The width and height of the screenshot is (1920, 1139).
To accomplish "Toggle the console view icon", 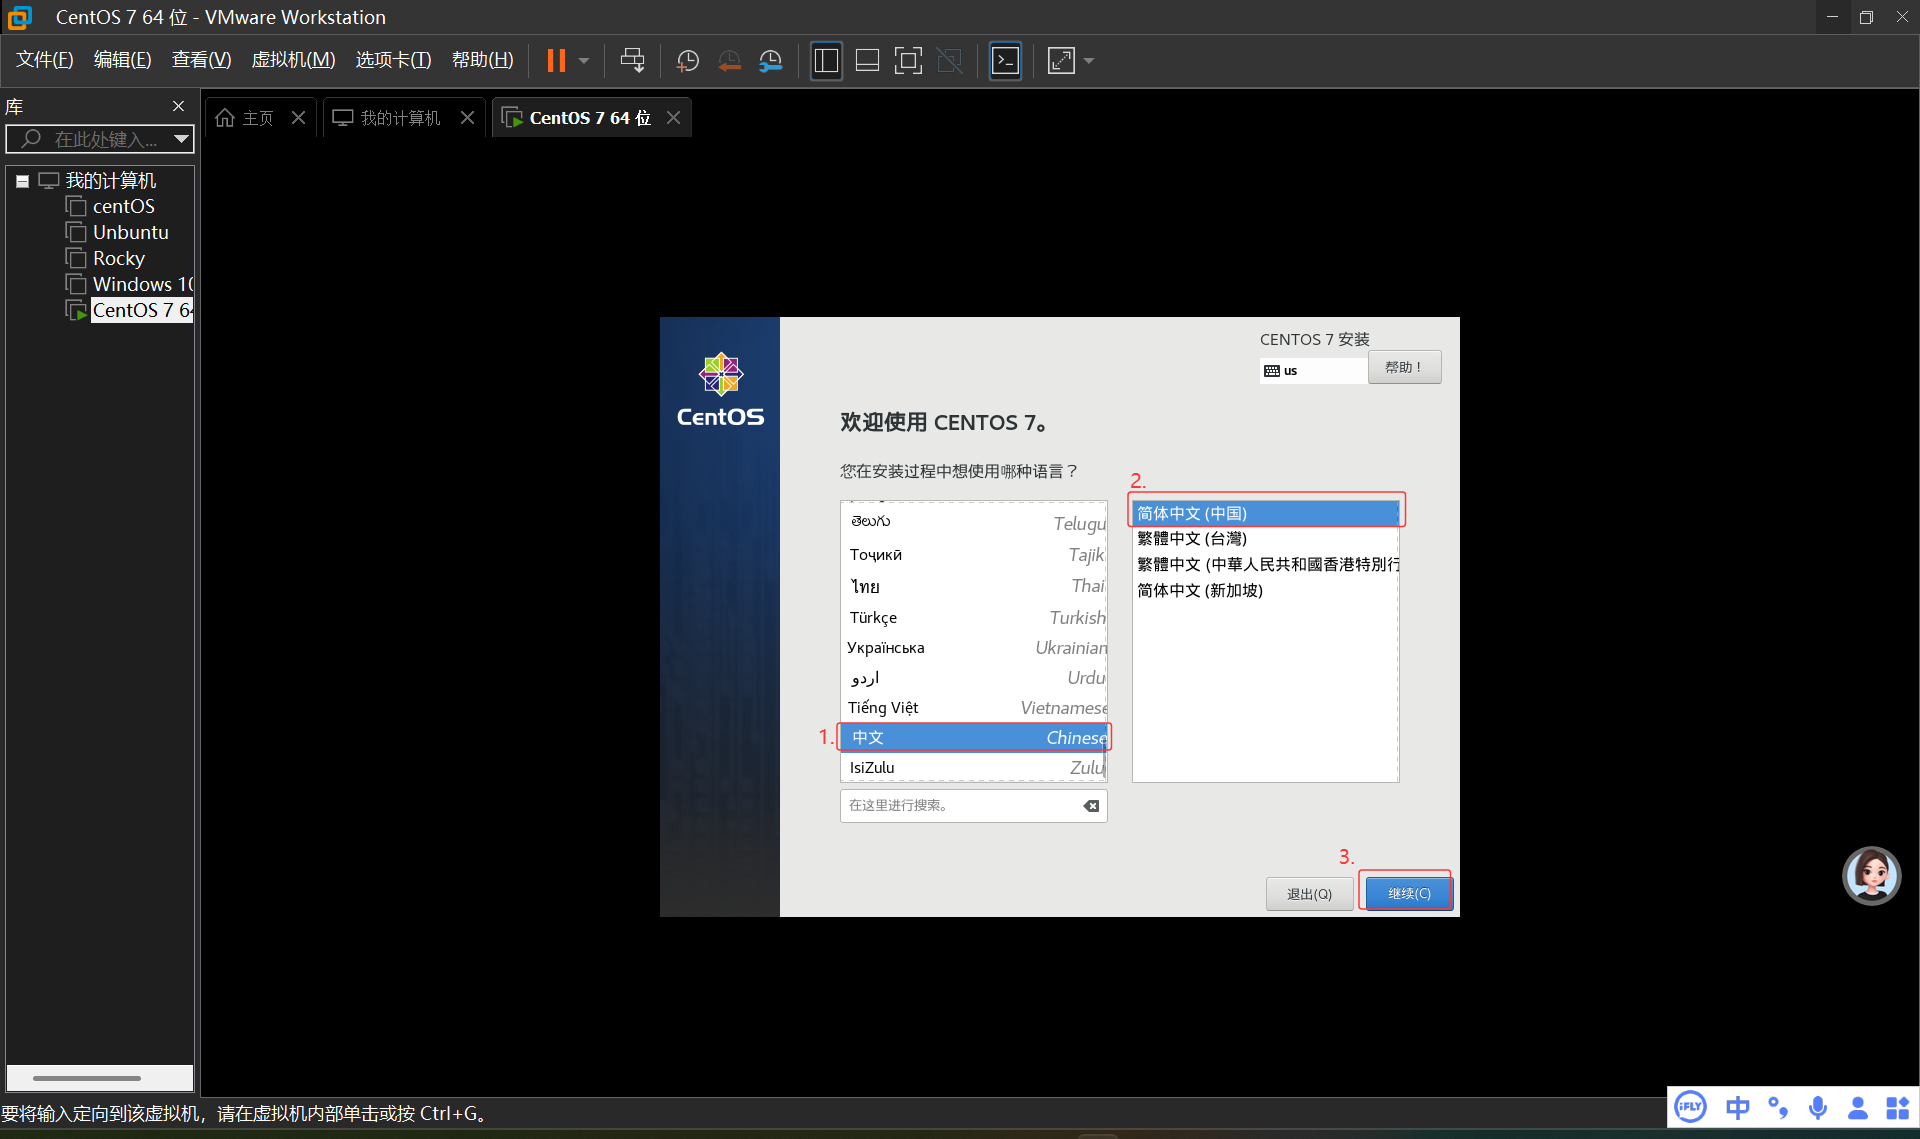I will click(x=1005, y=61).
